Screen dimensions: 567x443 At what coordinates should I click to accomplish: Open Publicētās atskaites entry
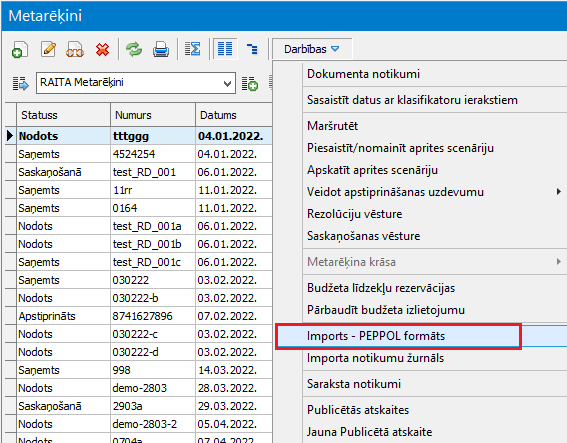pyautogui.click(x=358, y=410)
